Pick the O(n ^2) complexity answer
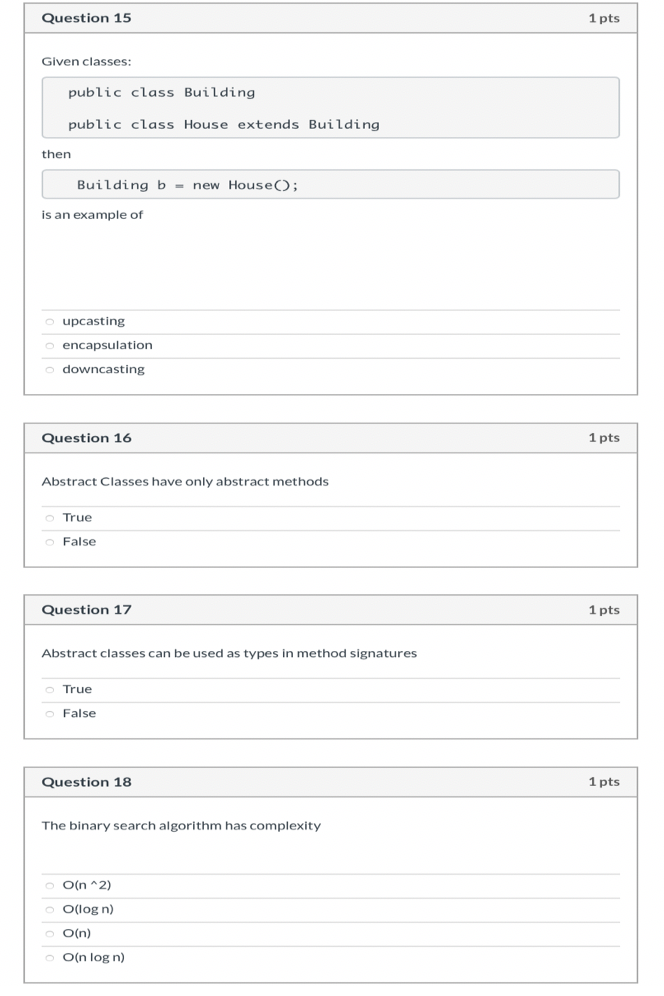The image size is (664, 996). (49, 884)
